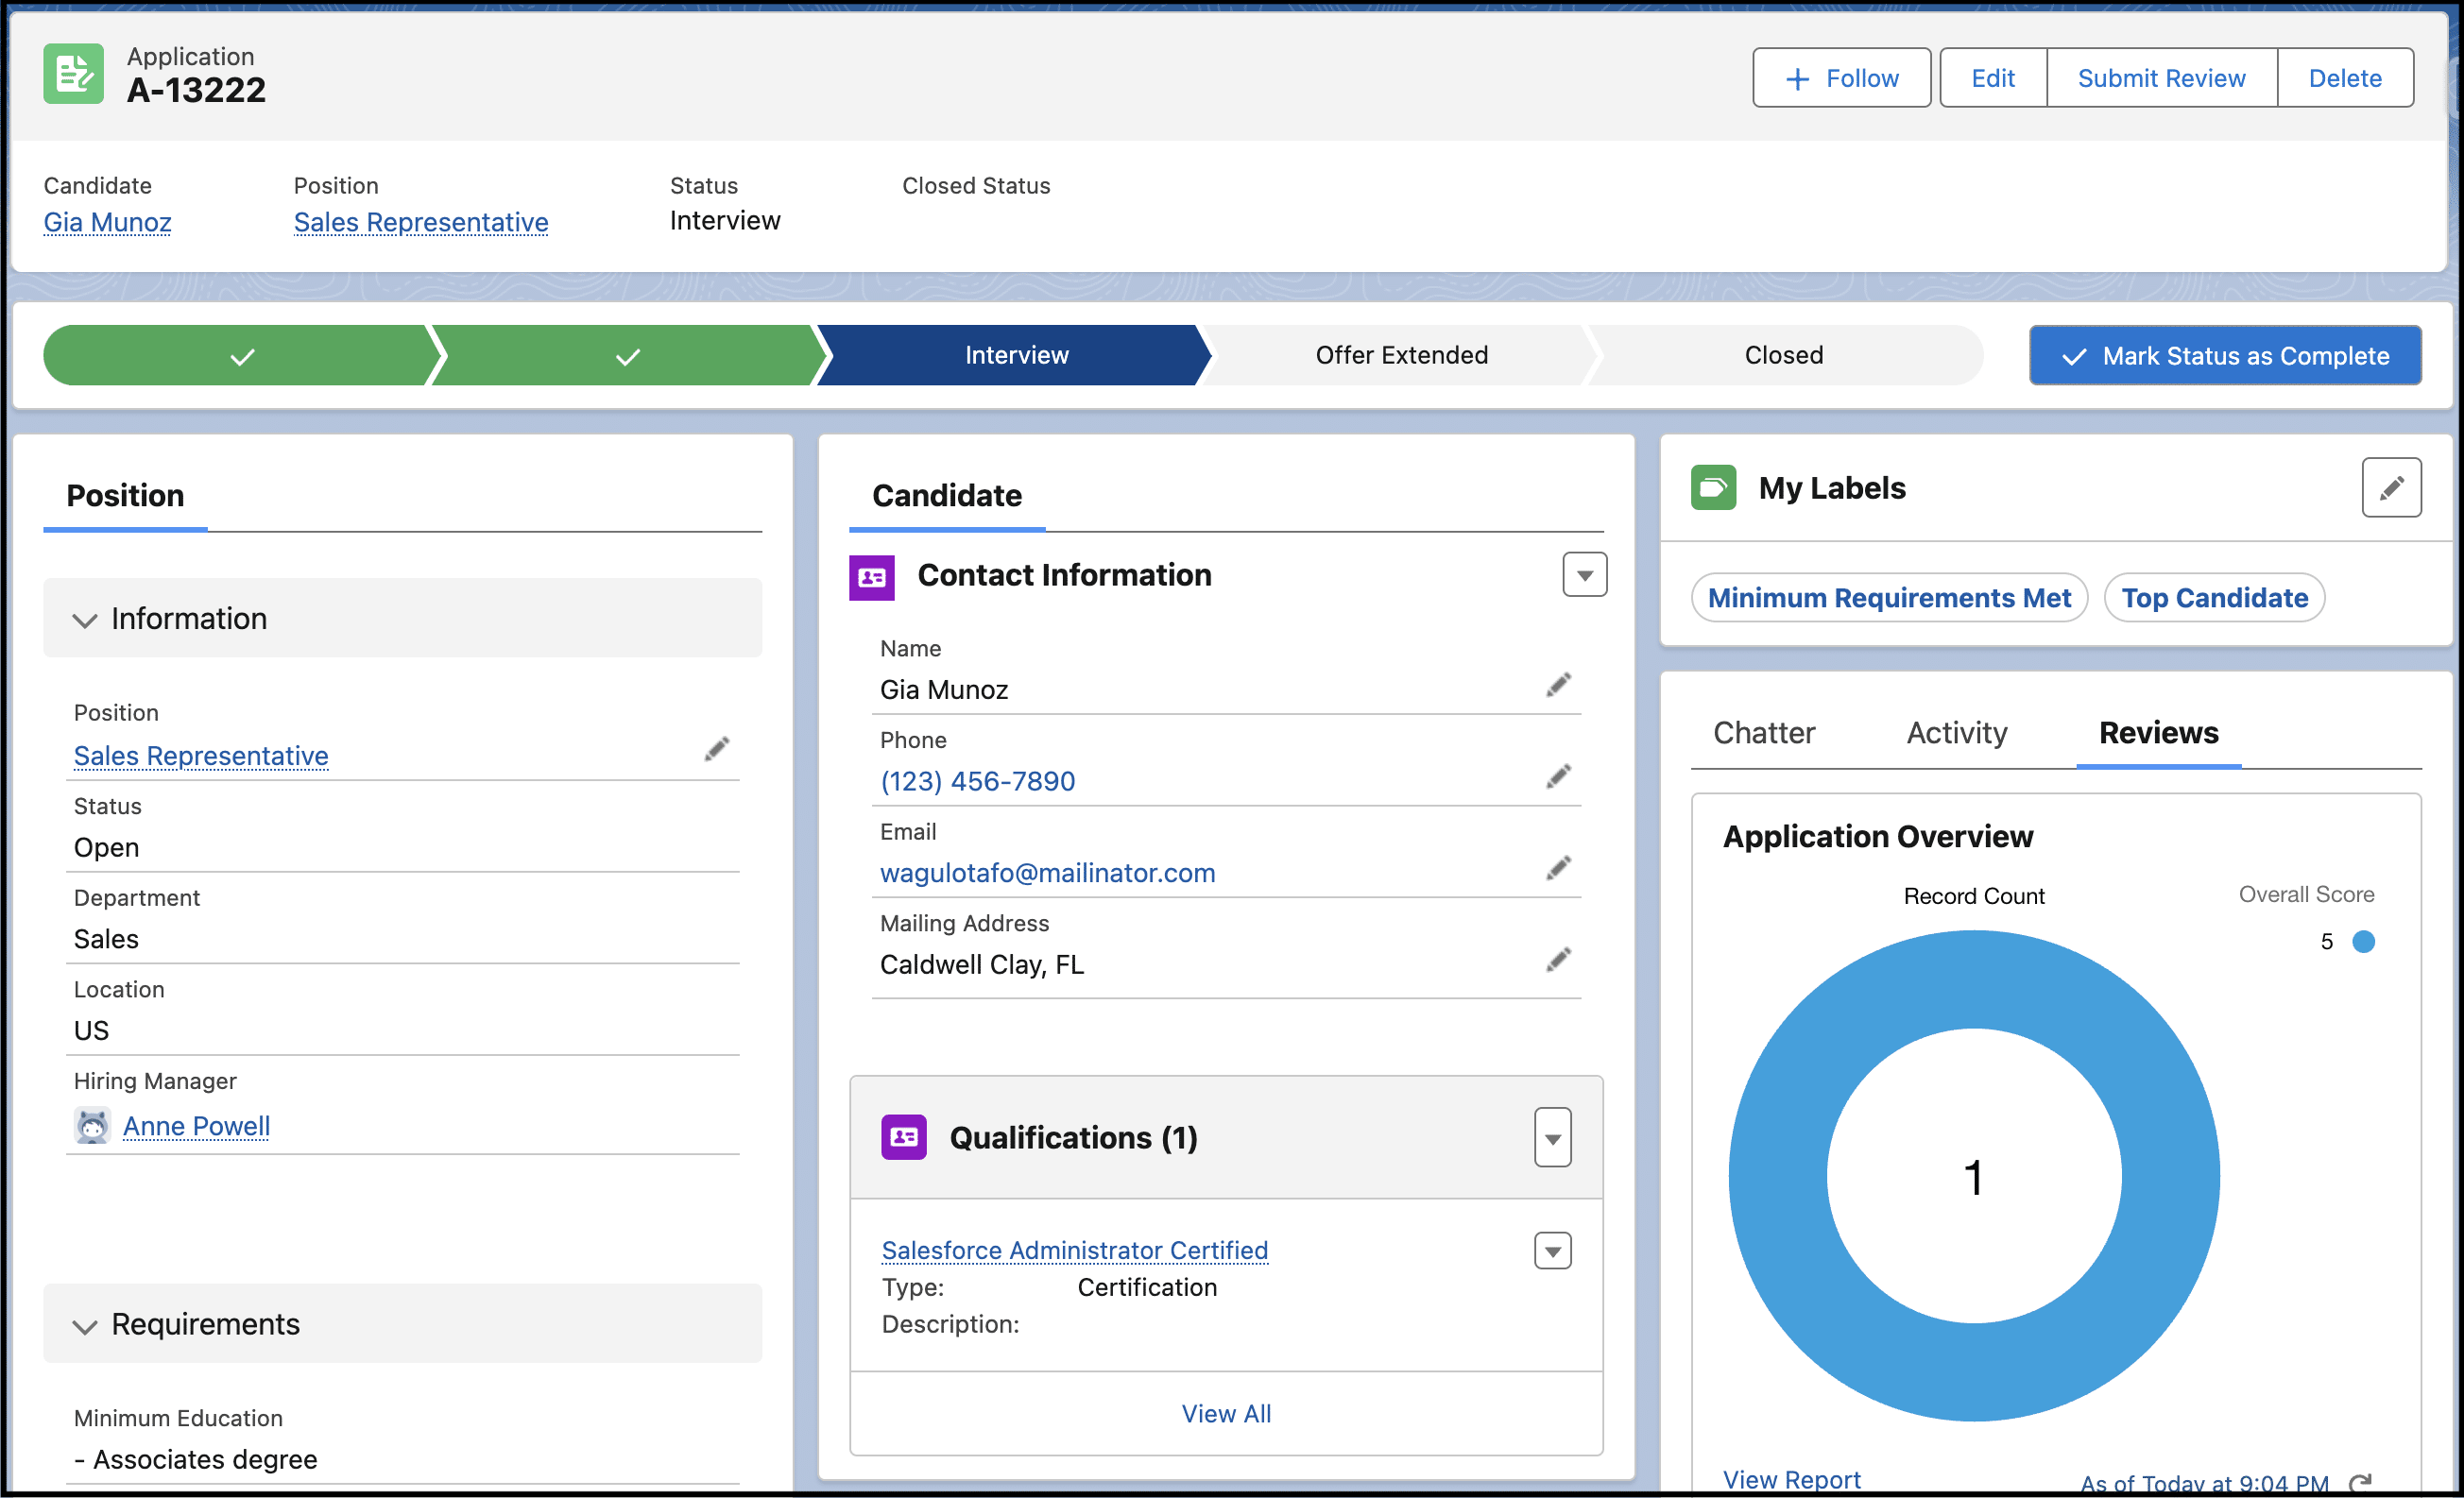Screen dimensions: 2464x1498
Task: Toggle the Information section expander
Action: [84, 618]
